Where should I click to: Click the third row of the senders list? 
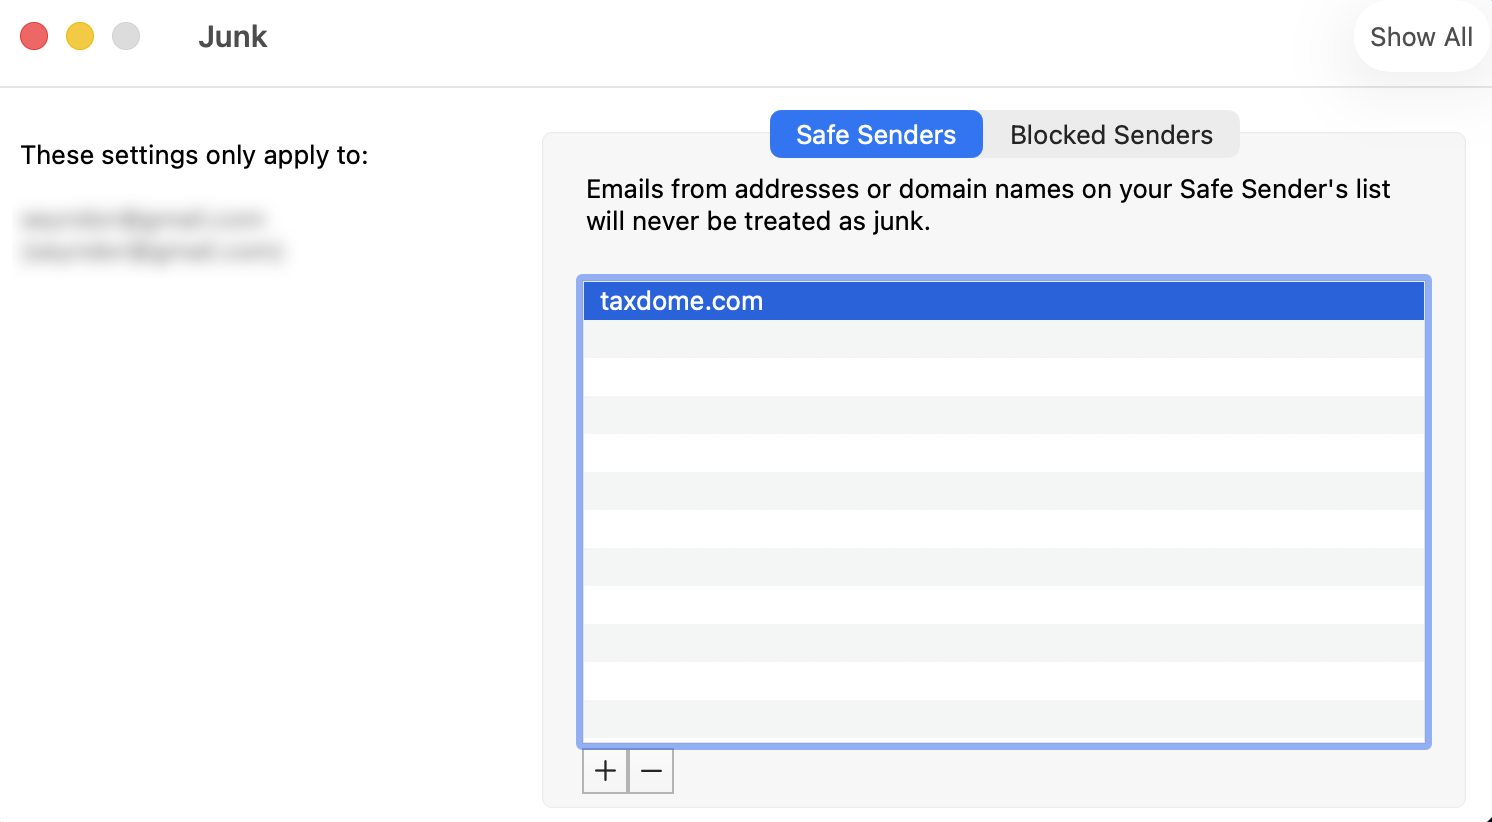(x=1003, y=377)
